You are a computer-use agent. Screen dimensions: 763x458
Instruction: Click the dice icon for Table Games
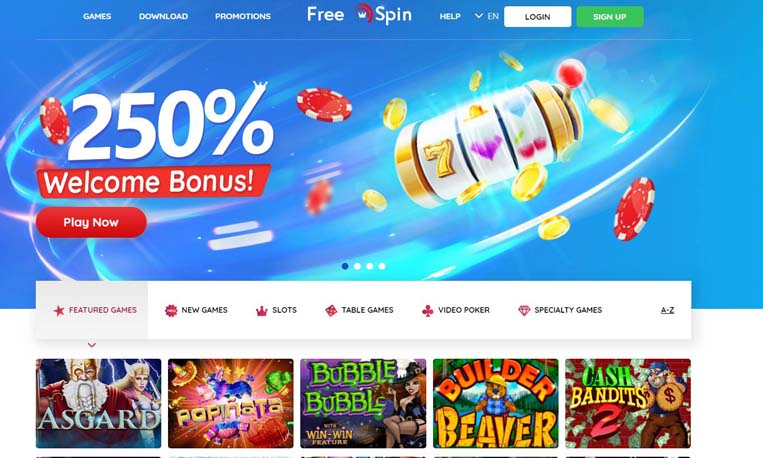pos(331,311)
